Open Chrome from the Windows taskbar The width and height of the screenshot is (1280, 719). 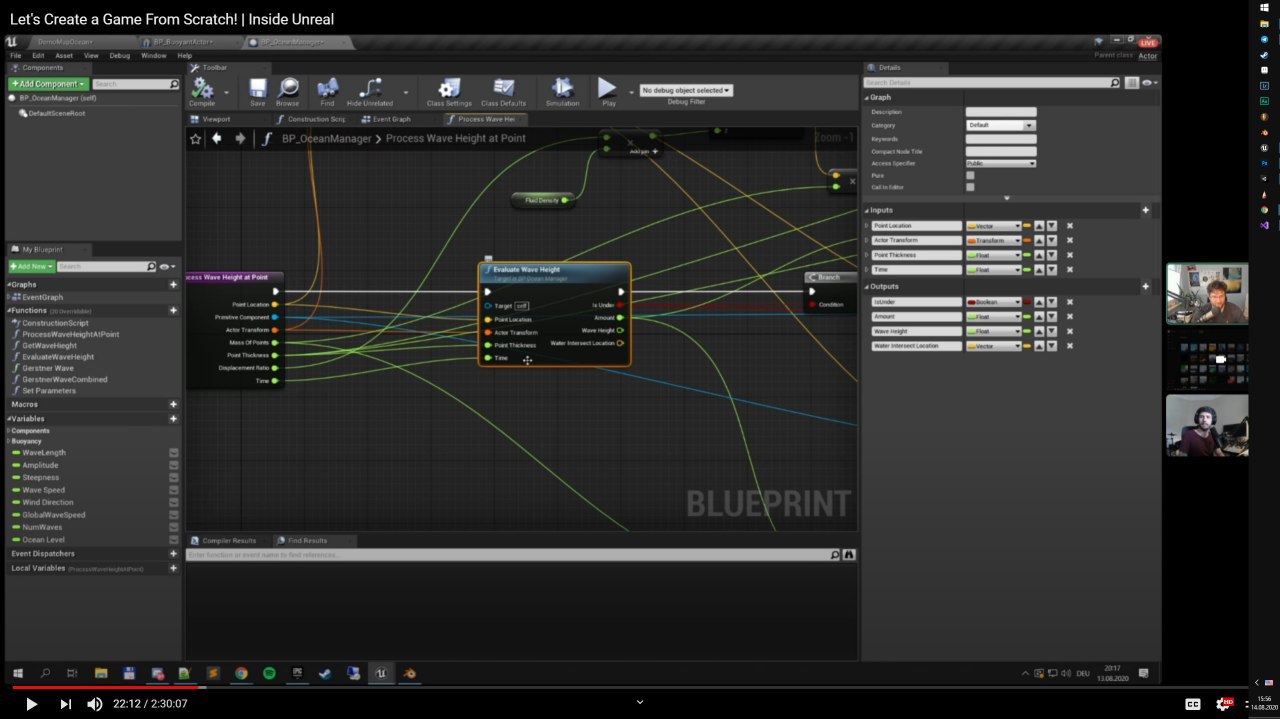coord(241,673)
